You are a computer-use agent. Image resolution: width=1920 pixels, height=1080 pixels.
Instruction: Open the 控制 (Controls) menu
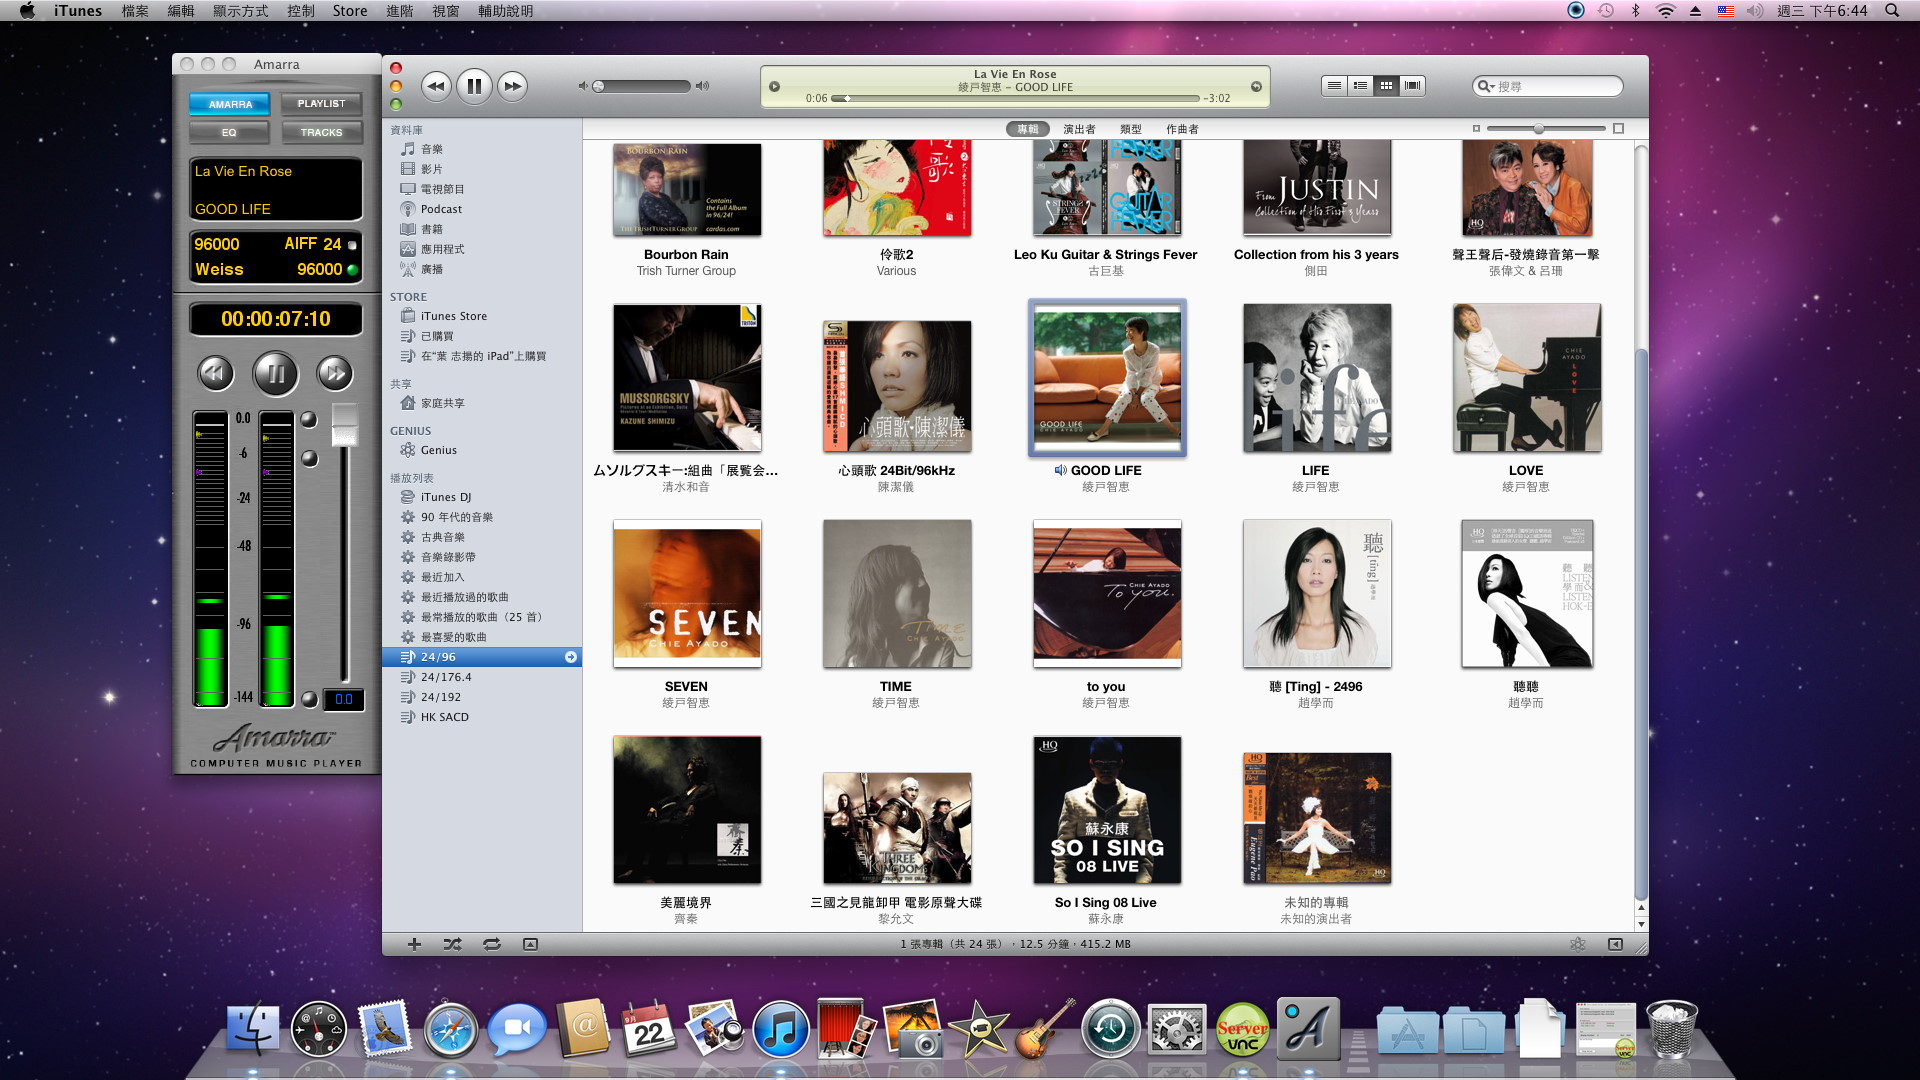point(300,11)
